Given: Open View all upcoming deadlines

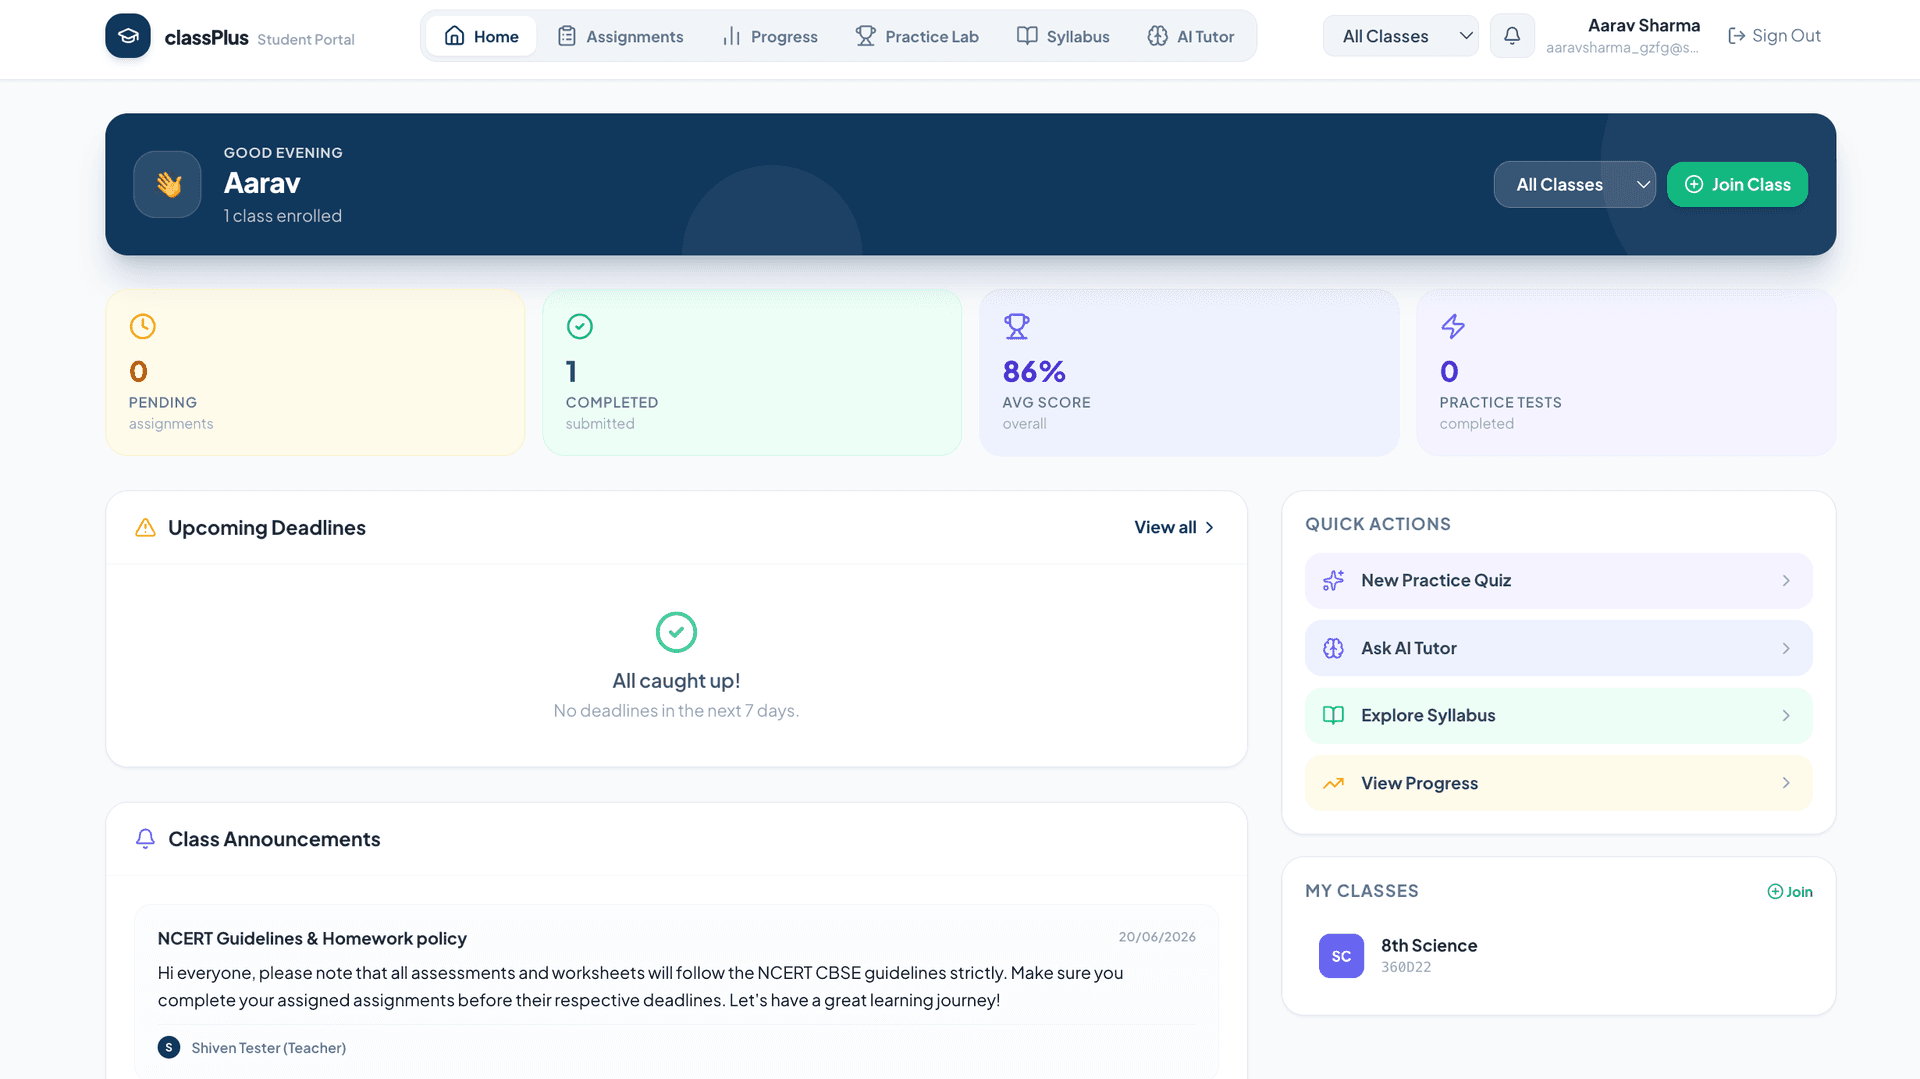Looking at the screenshot, I should click(x=1174, y=528).
